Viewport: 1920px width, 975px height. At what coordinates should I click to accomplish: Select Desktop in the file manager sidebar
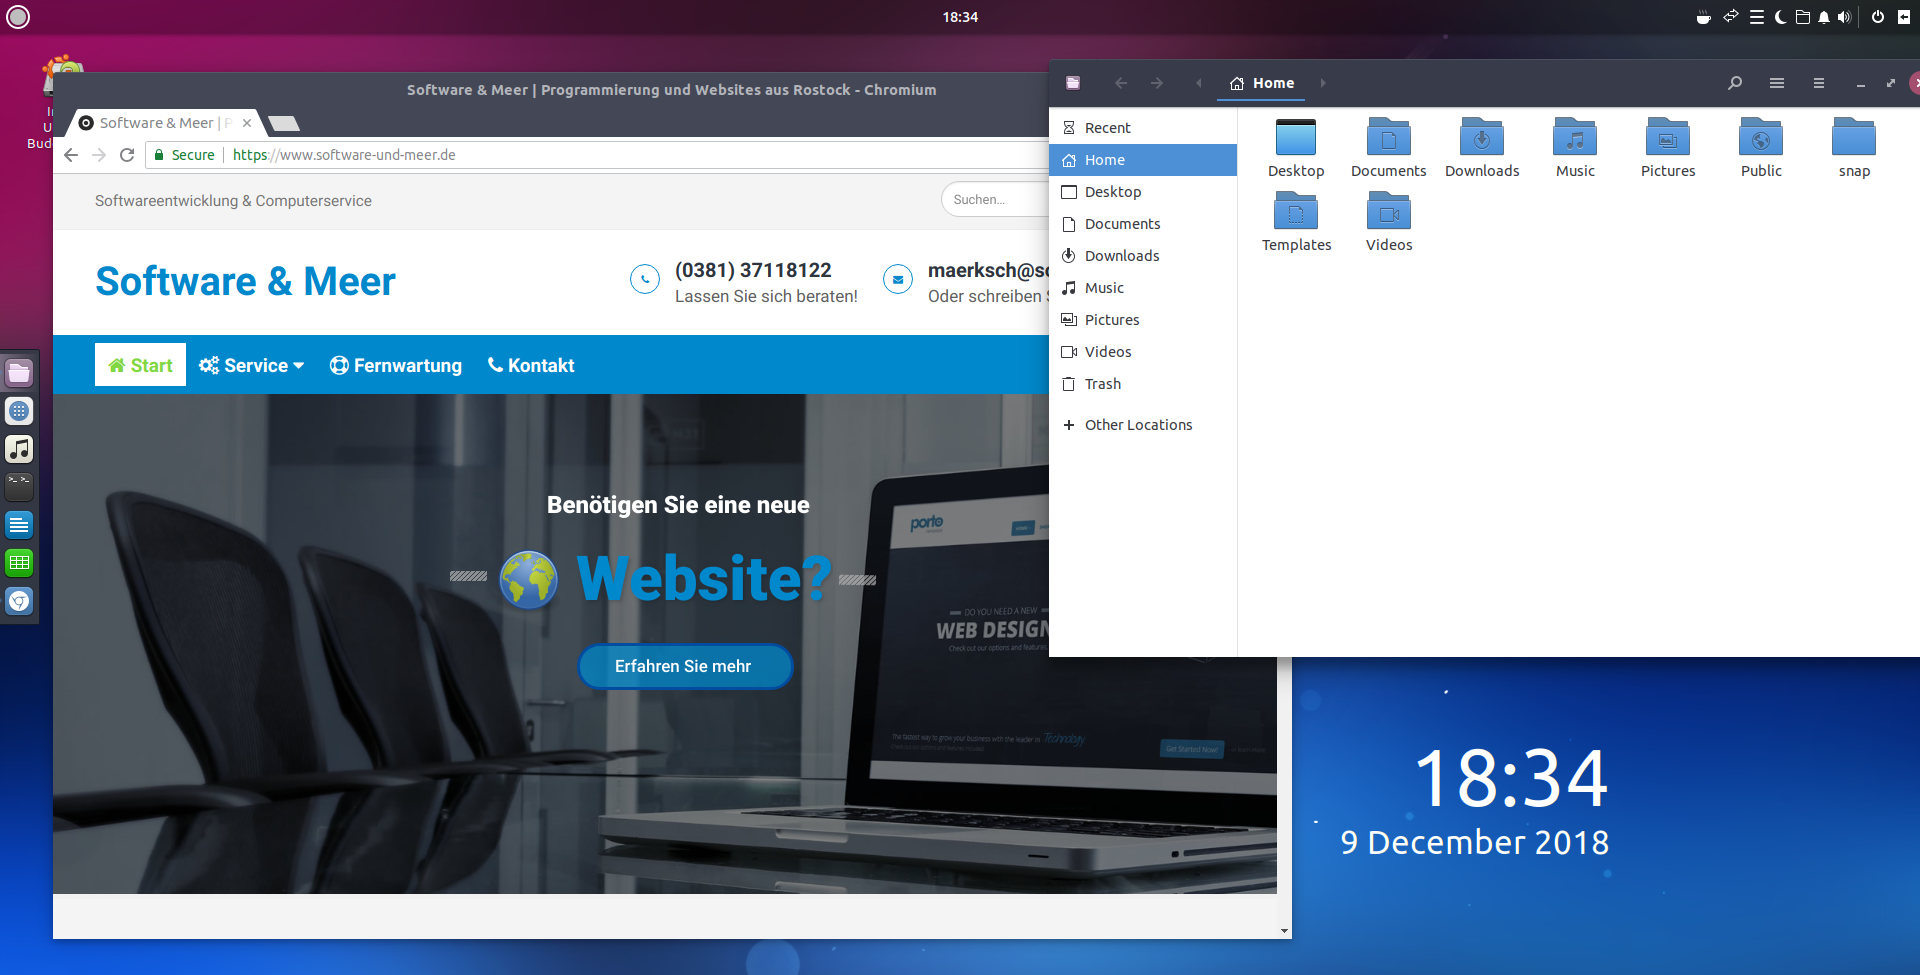point(1143,192)
